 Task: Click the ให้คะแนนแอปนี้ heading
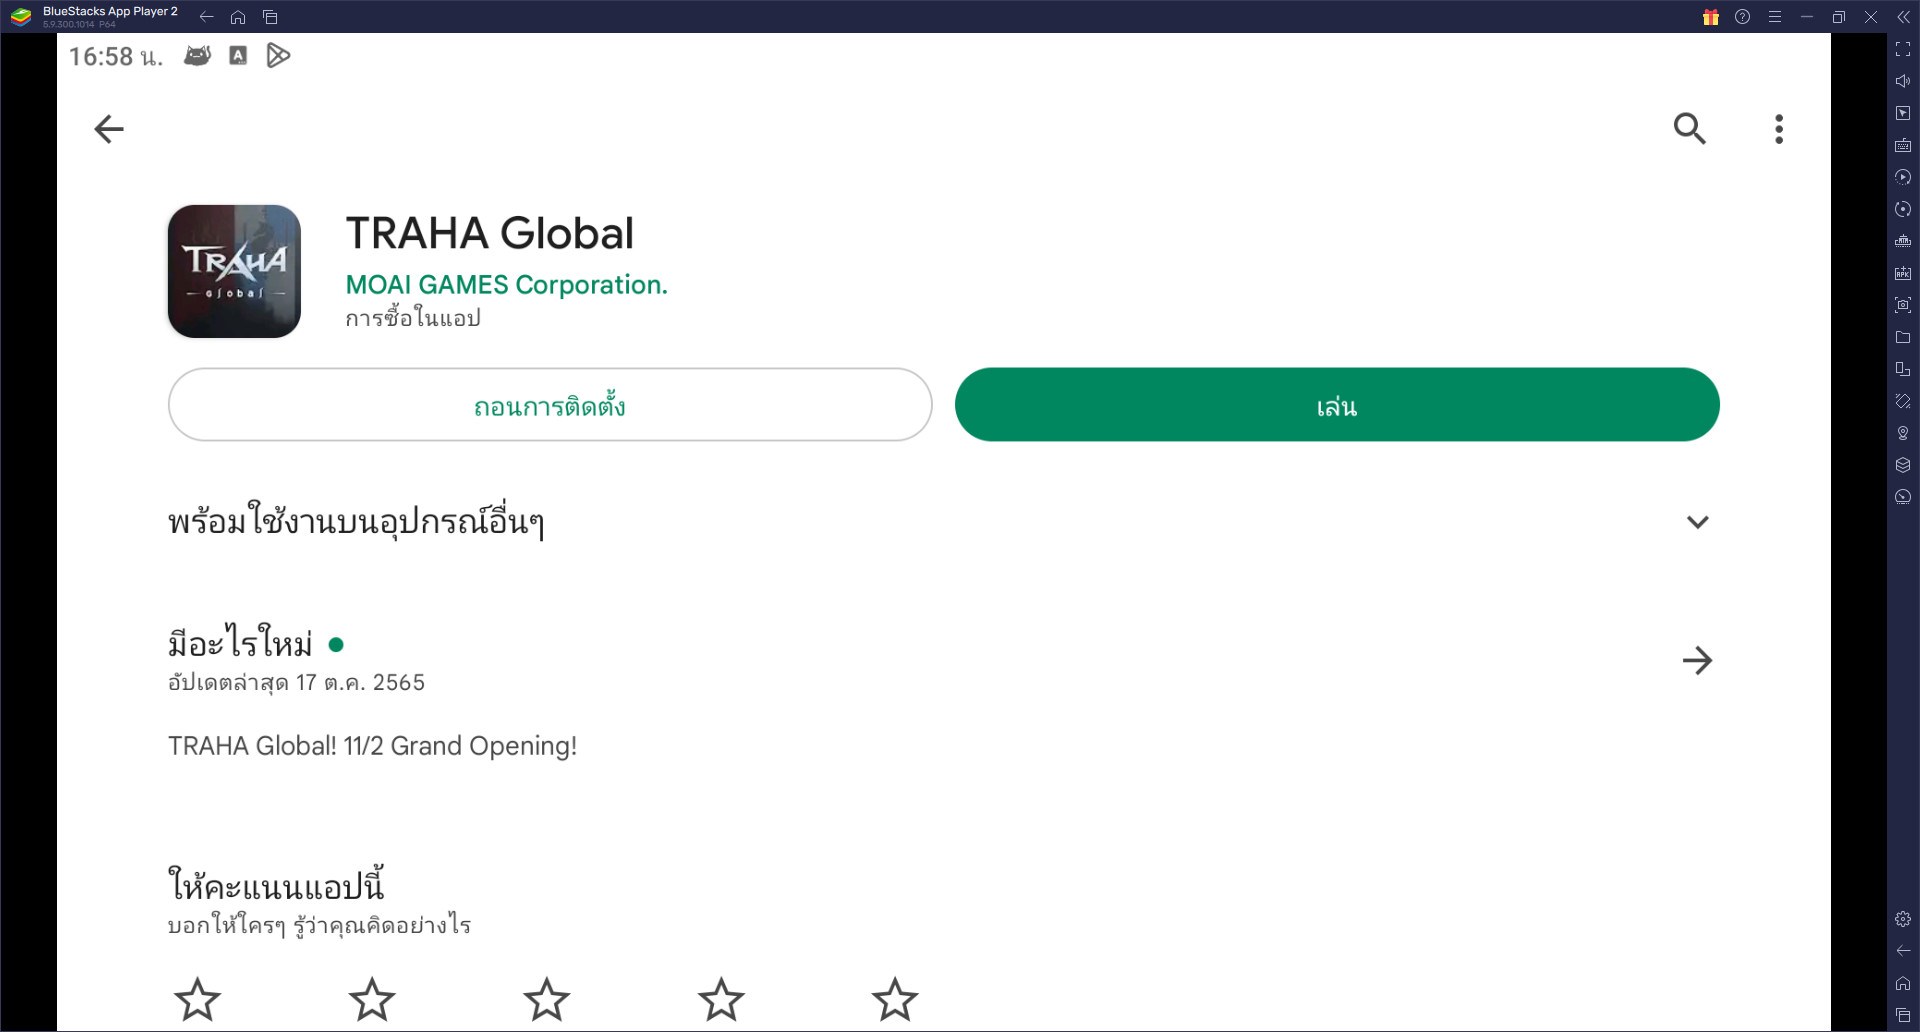(276, 886)
